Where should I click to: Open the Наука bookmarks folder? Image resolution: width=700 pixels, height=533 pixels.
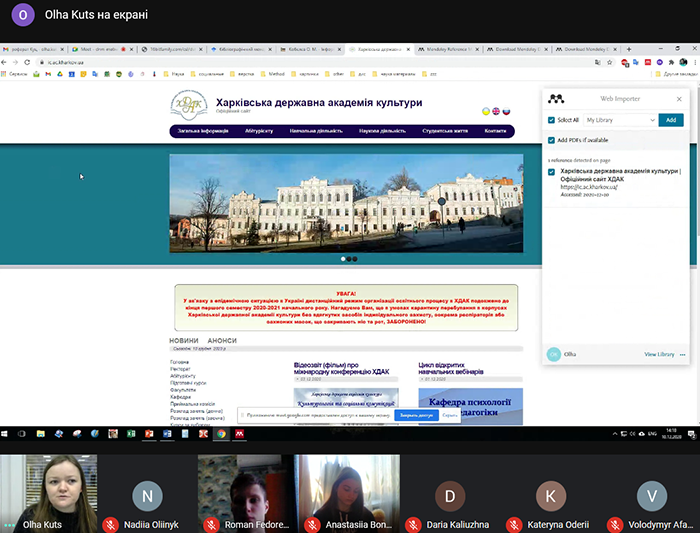tap(174, 74)
